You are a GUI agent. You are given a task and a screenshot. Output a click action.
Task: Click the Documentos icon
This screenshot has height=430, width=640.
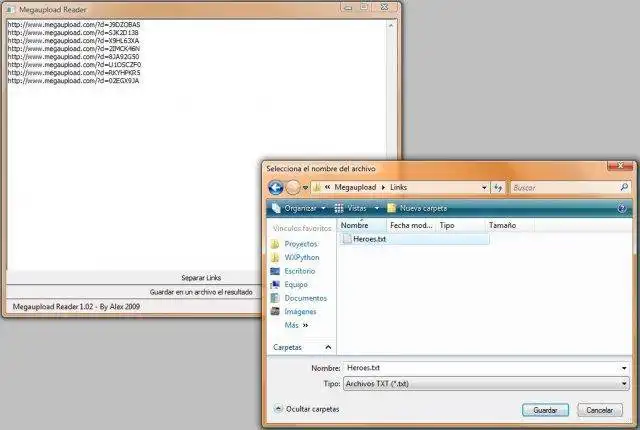click(x=275, y=298)
